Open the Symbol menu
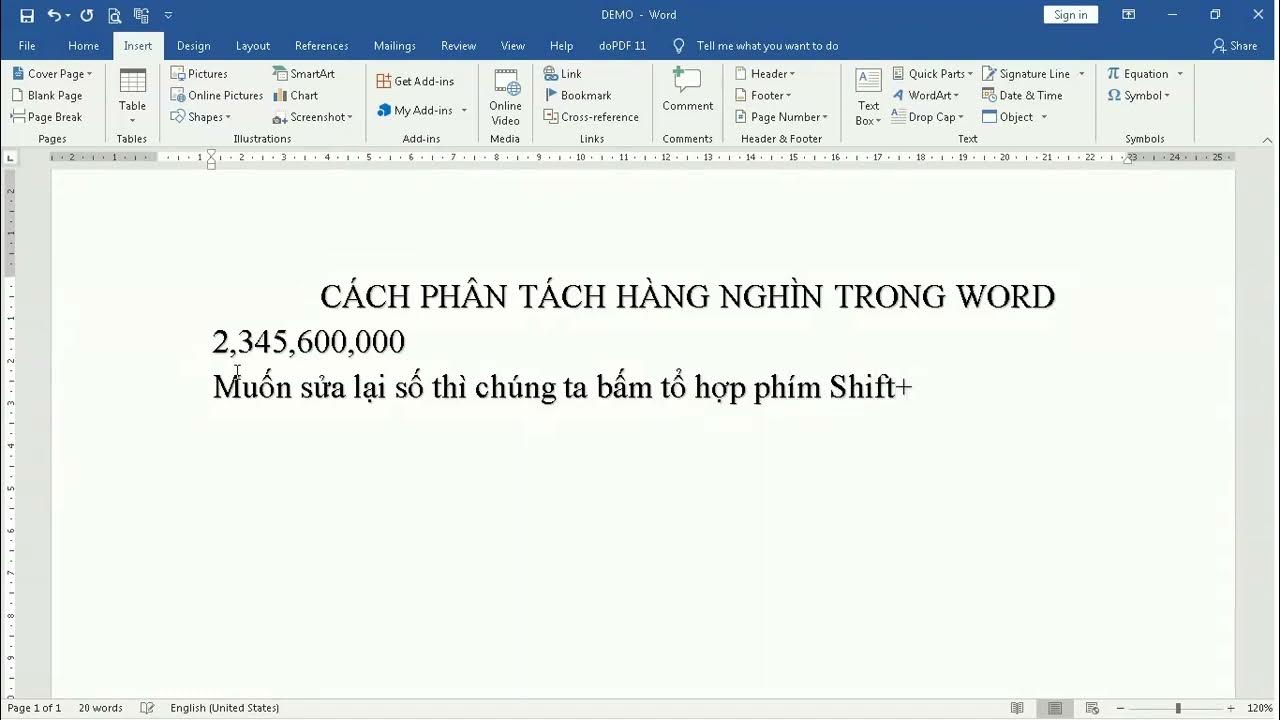The image size is (1280, 720). (x=1138, y=96)
